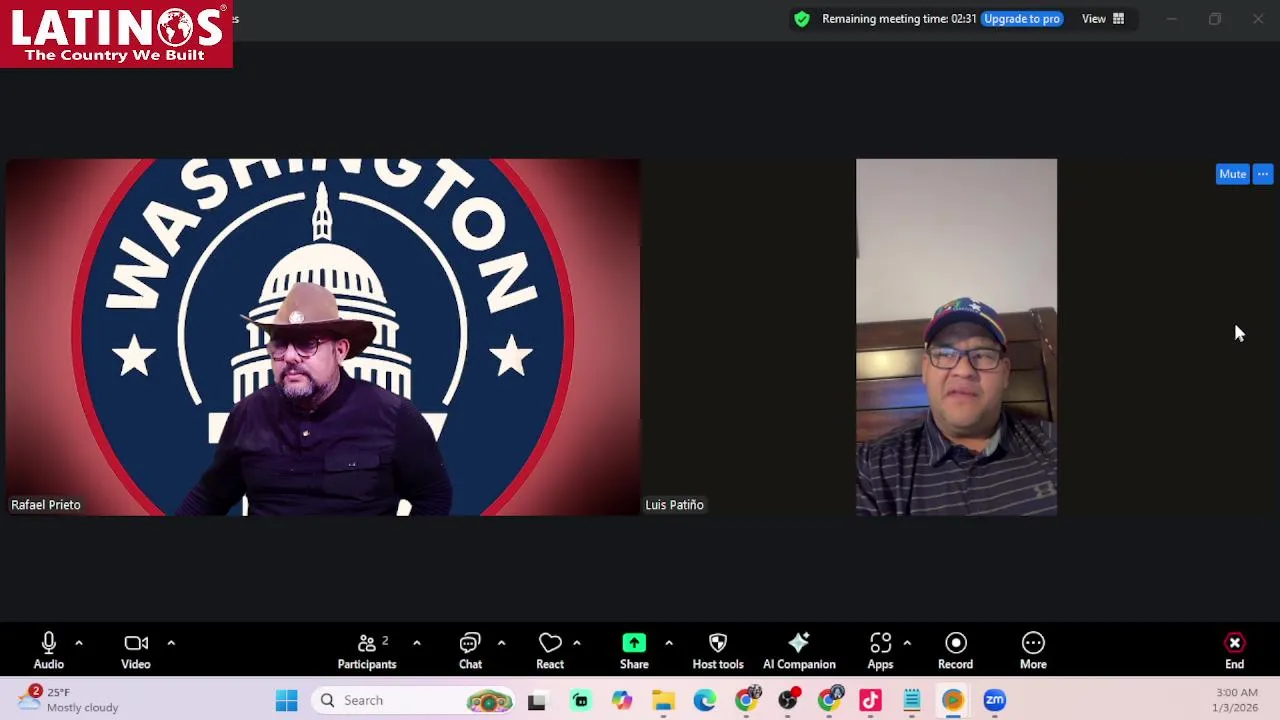Open the orange media player taskbar icon

[953, 700]
